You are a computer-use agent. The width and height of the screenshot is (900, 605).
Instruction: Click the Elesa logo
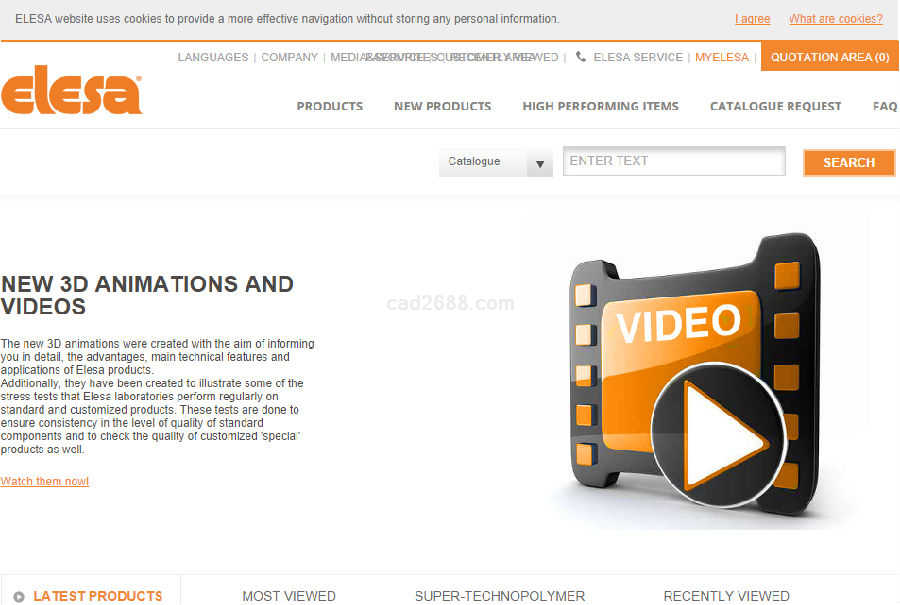(71, 90)
